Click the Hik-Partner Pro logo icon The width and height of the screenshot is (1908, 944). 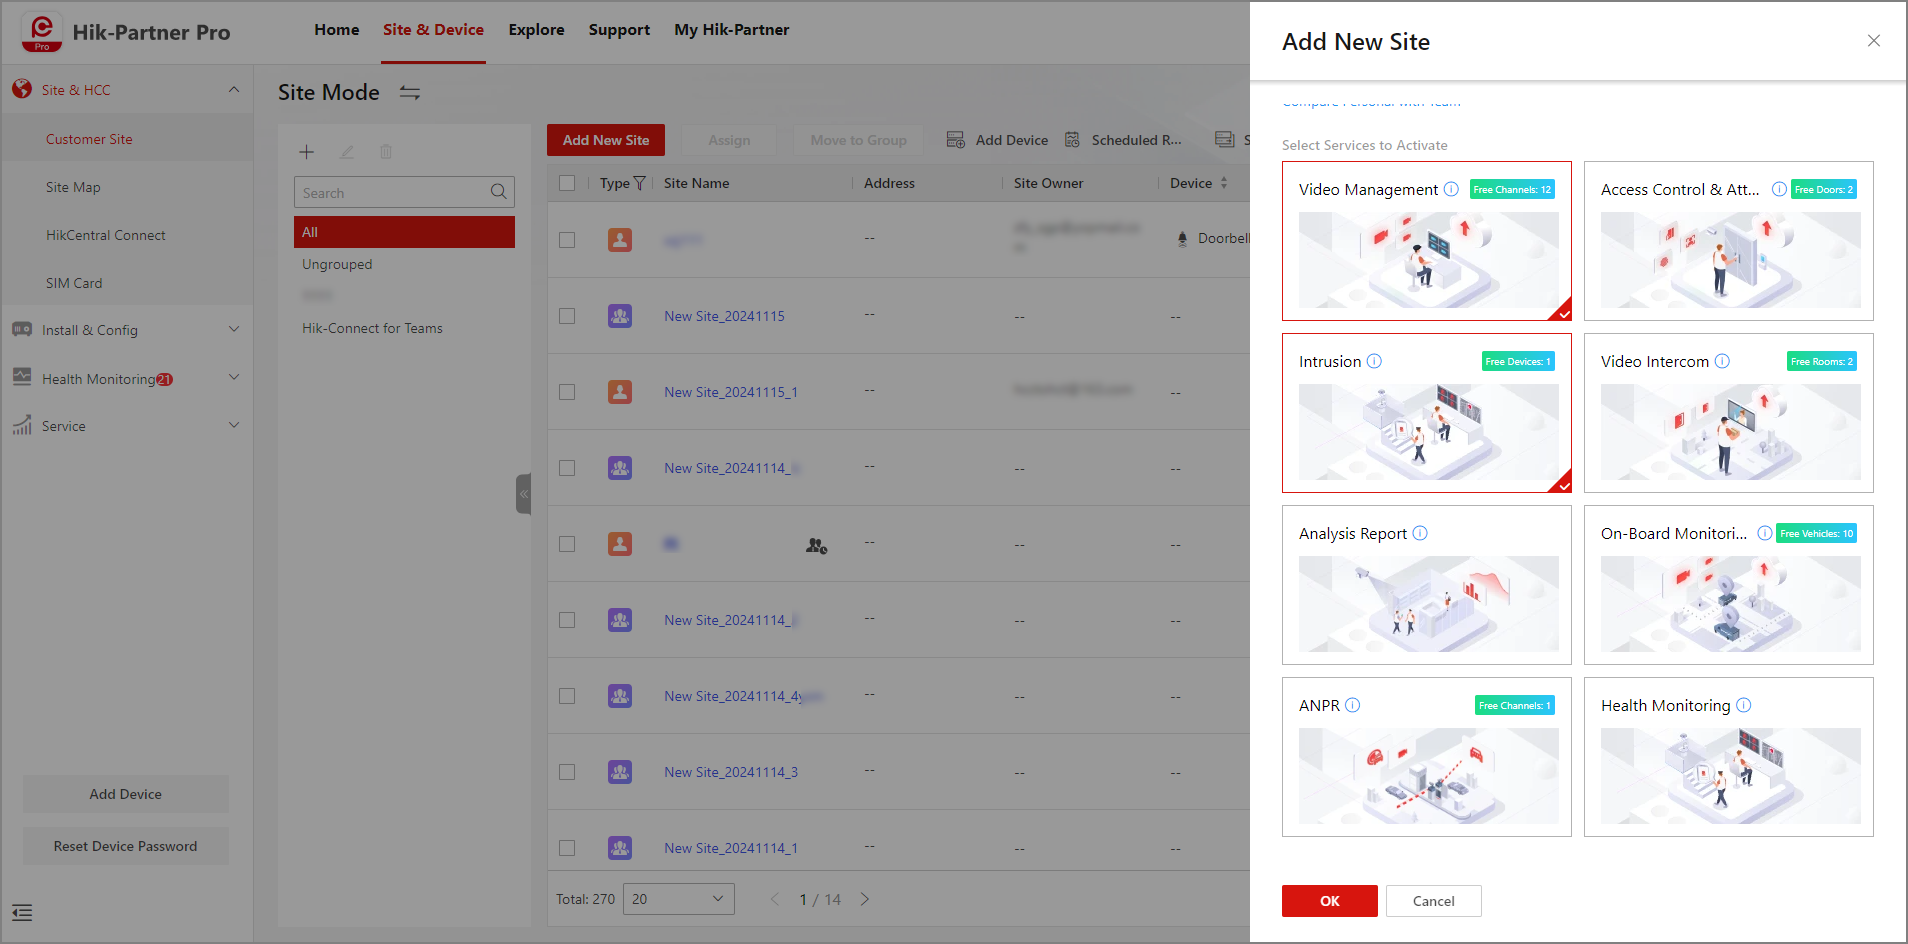(x=42, y=32)
